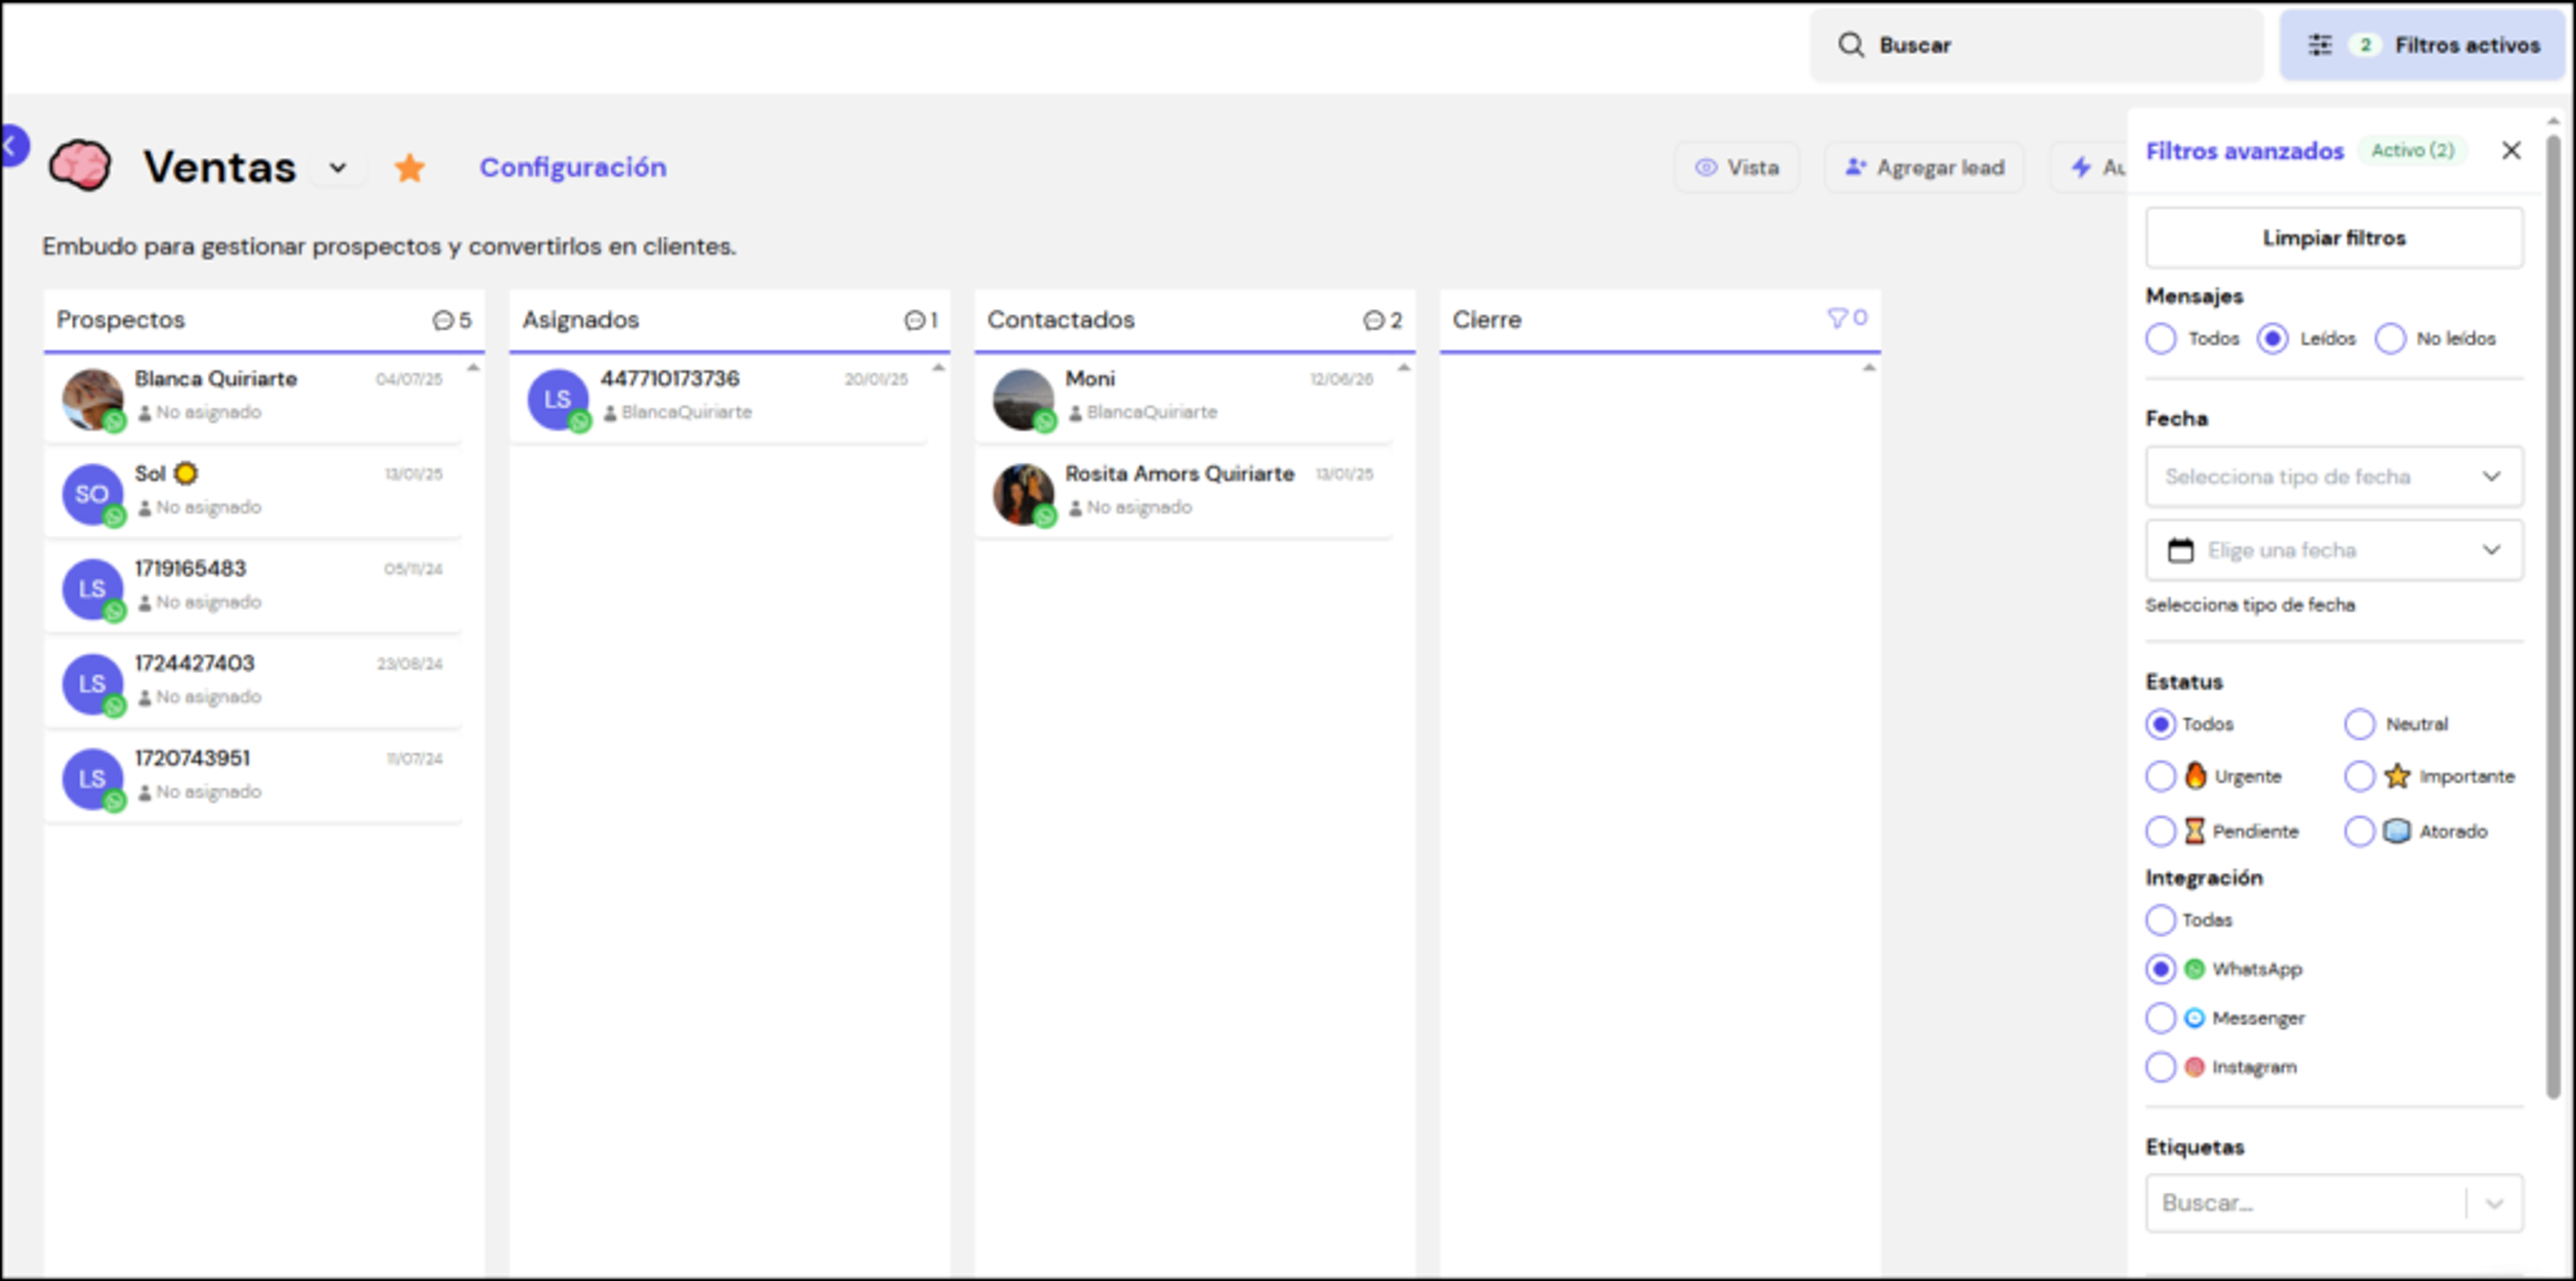This screenshot has height=1281, width=2576.
Task: Collapse sidebar with purple back arrow
Action: pos(12,146)
